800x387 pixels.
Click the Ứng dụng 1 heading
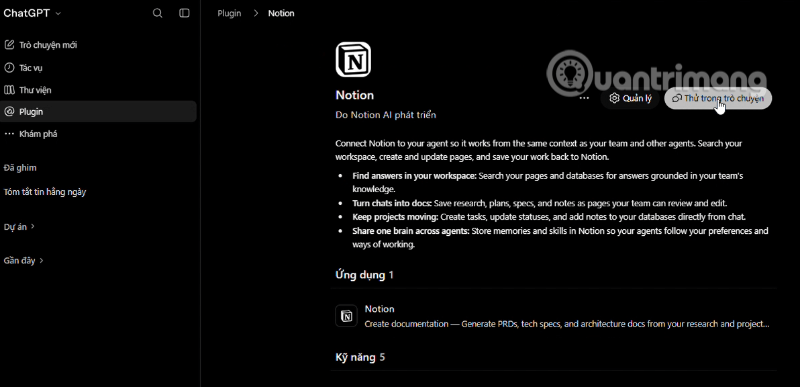(364, 275)
